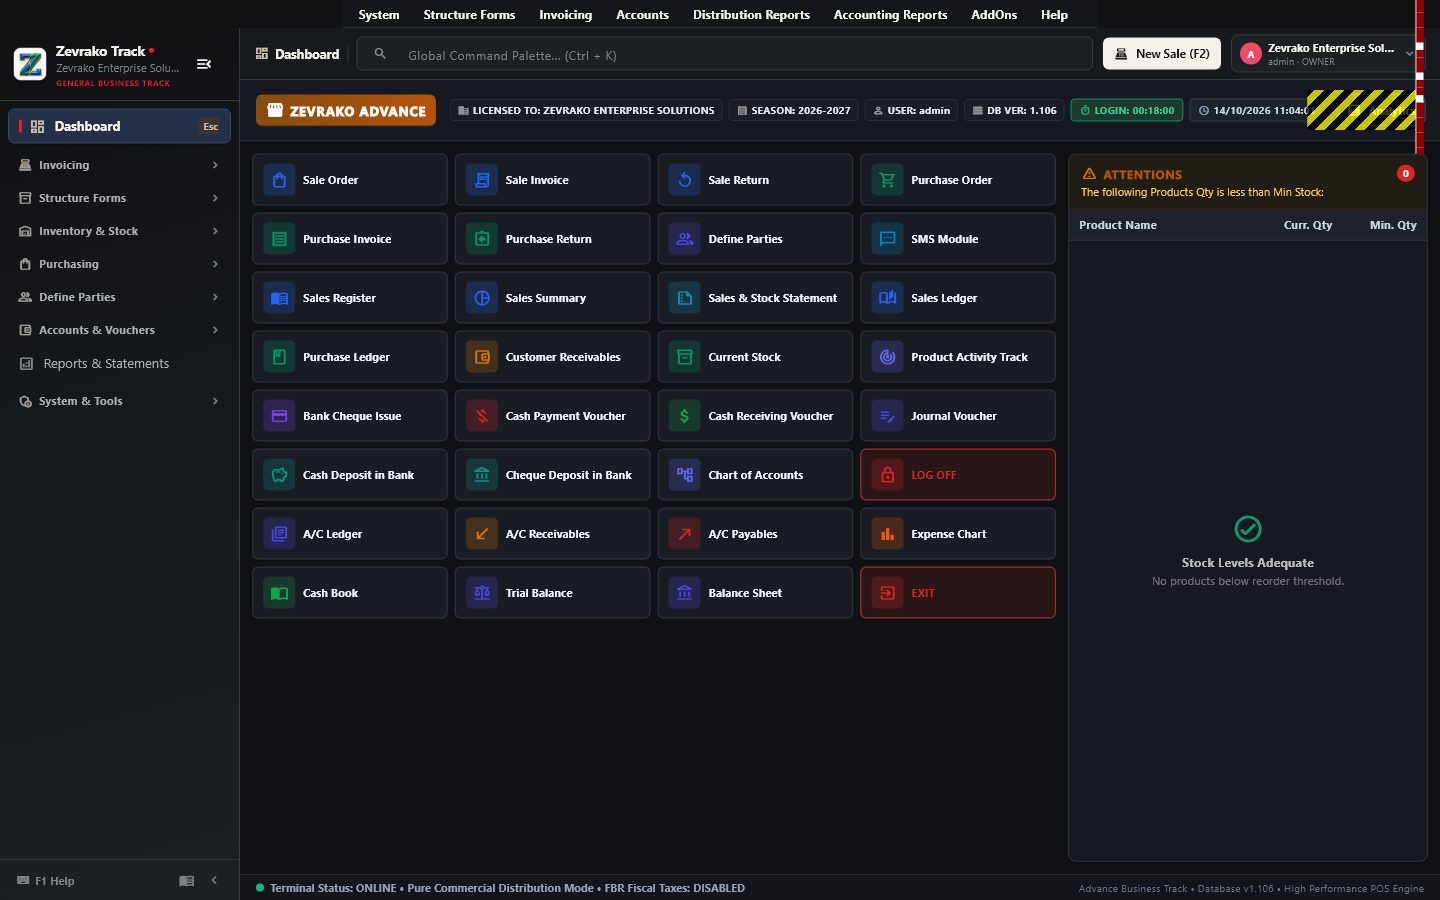Expand Accounts & Vouchers section

(119, 330)
